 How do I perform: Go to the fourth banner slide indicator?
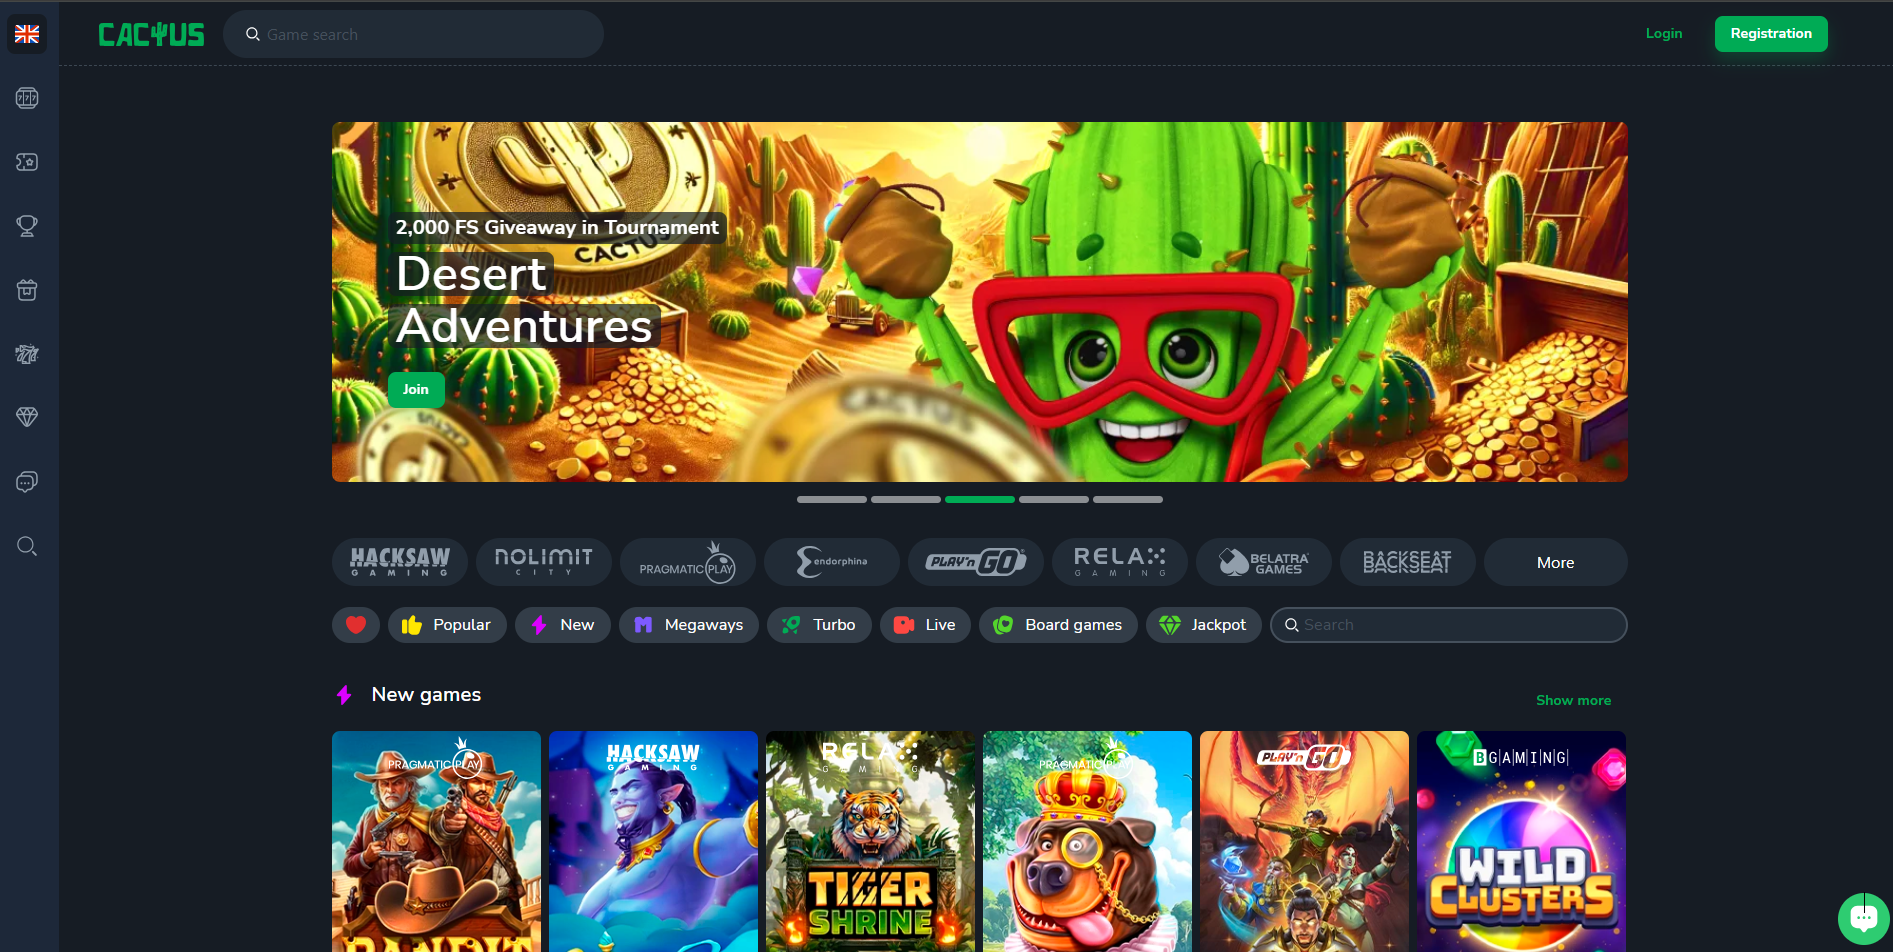1054,499
